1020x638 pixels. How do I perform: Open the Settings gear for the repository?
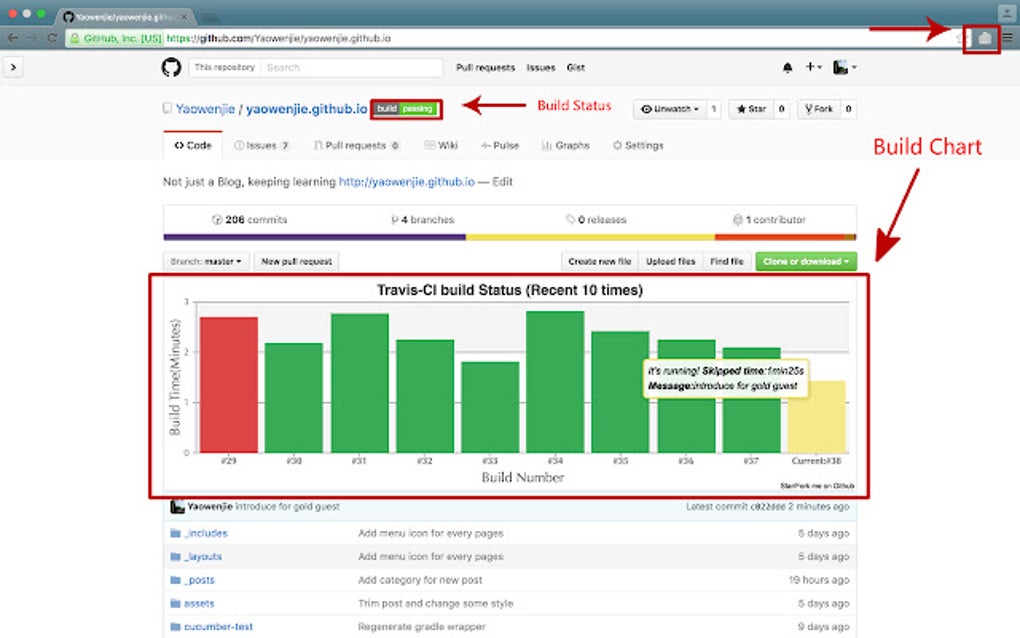coord(639,147)
